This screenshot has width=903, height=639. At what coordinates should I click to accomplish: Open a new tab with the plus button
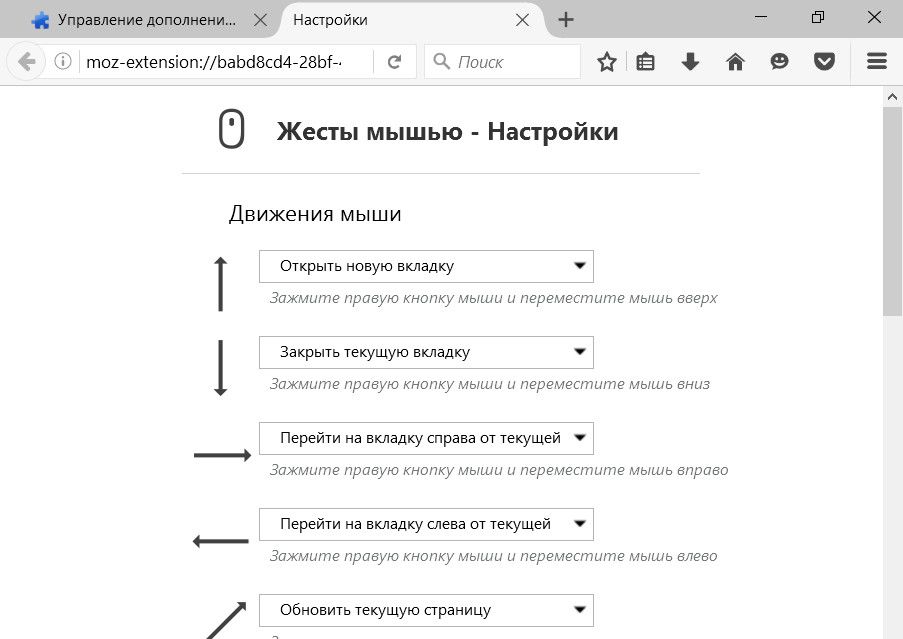coord(566,20)
